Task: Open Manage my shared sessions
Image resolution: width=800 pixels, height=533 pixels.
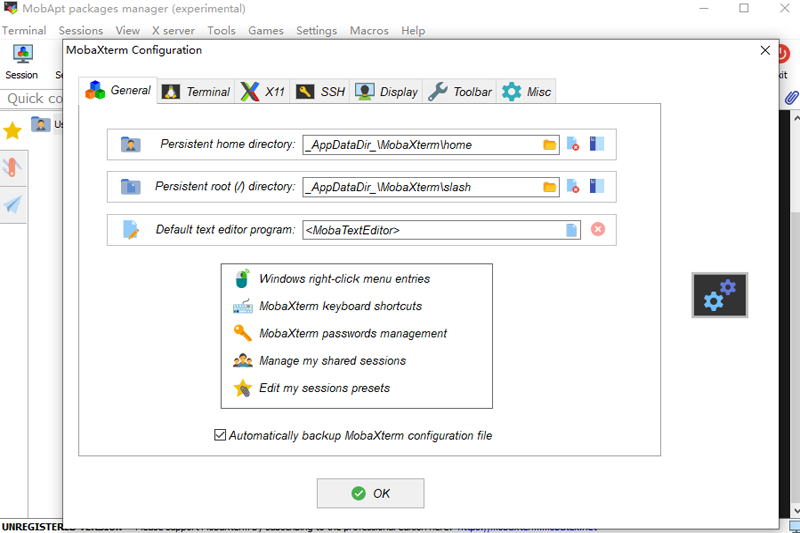Action: (332, 361)
